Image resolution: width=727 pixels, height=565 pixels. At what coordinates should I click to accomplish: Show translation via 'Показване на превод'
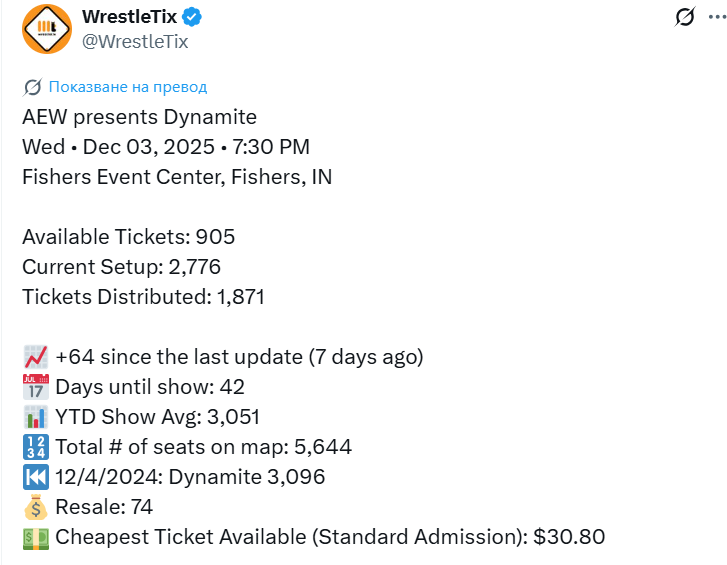point(128,87)
